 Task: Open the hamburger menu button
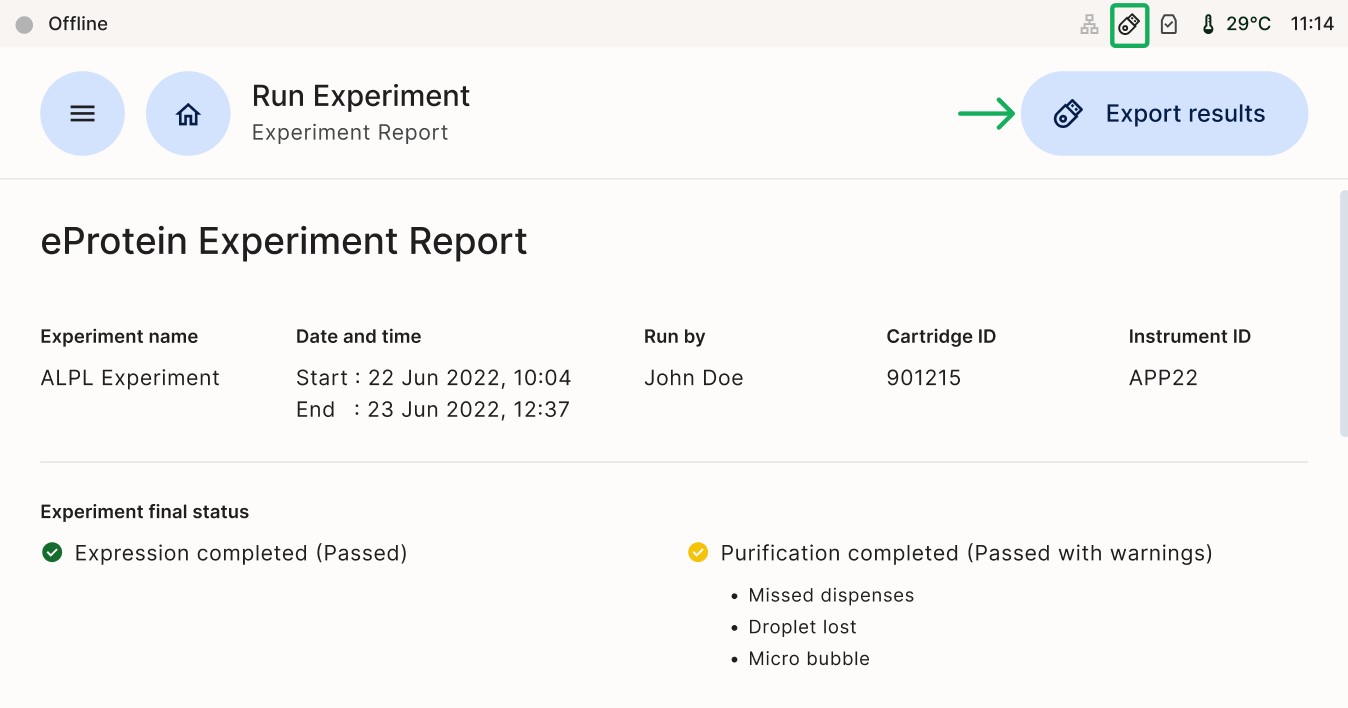[83, 114]
